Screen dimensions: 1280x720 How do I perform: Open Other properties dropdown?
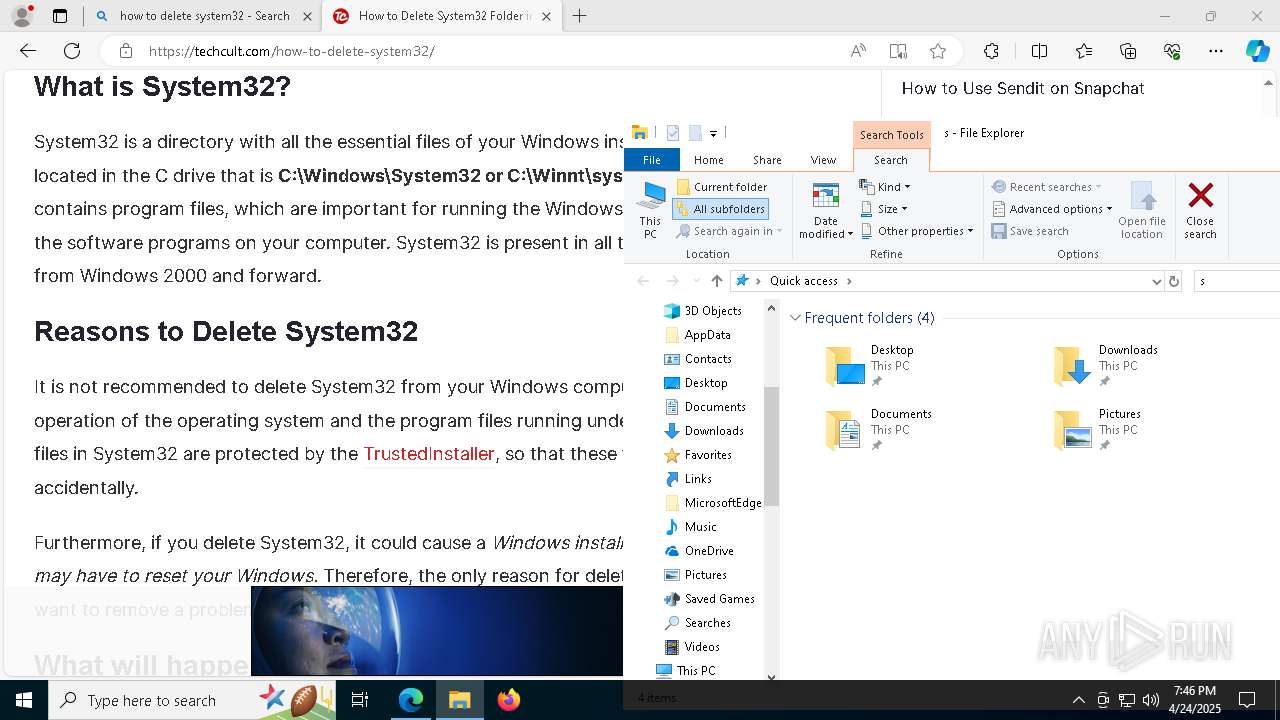point(917,231)
